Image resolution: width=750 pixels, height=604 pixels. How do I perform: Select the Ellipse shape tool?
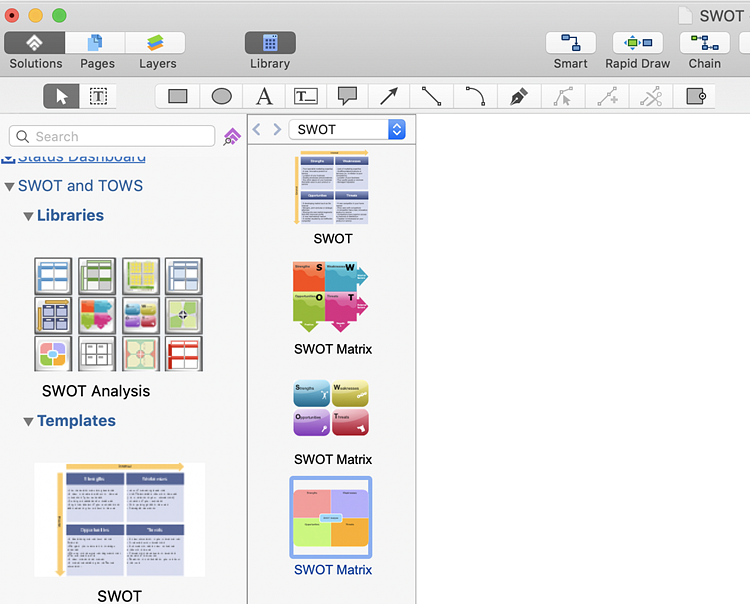pyautogui.click(x=221, y=96)
